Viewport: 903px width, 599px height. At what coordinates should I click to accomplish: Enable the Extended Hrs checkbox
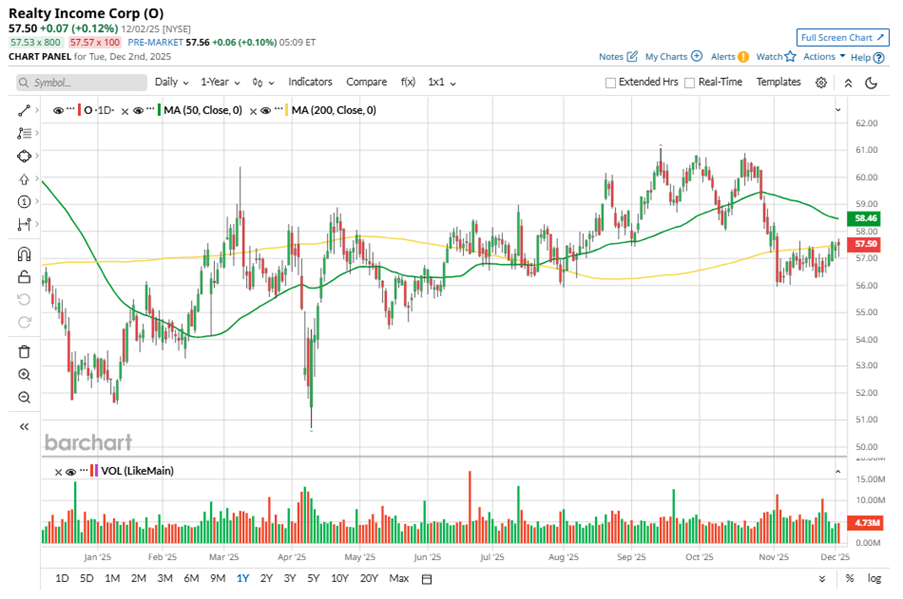point(610,83)
